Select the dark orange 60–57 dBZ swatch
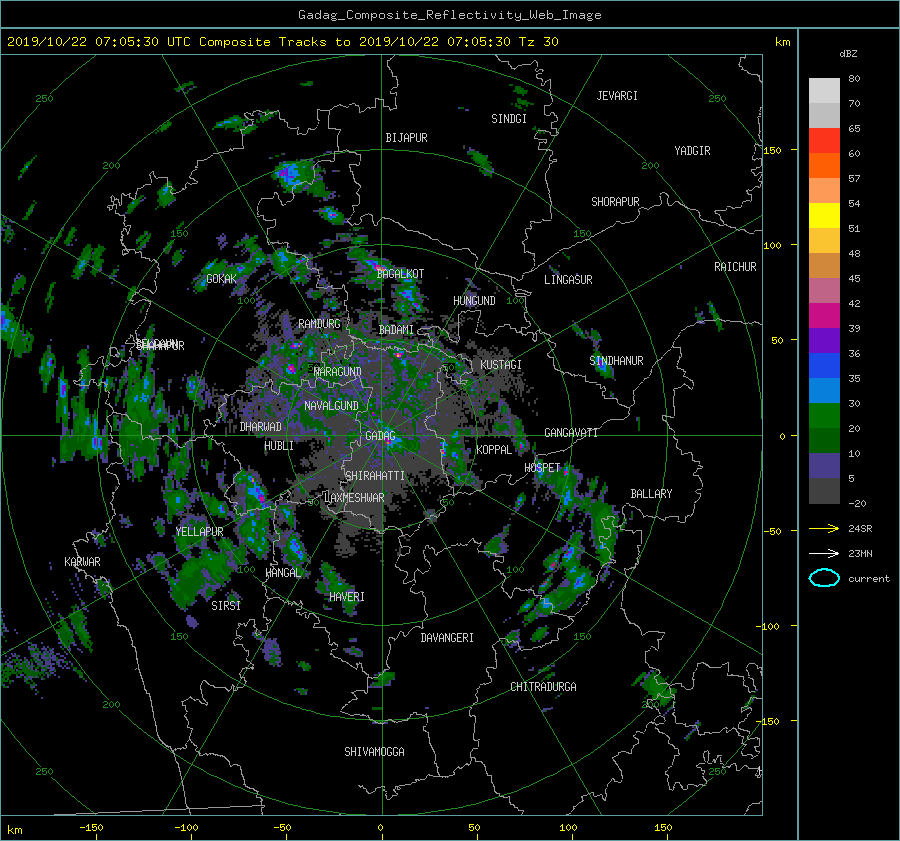The width and height of the screenshot is (900, 841). 824,166
